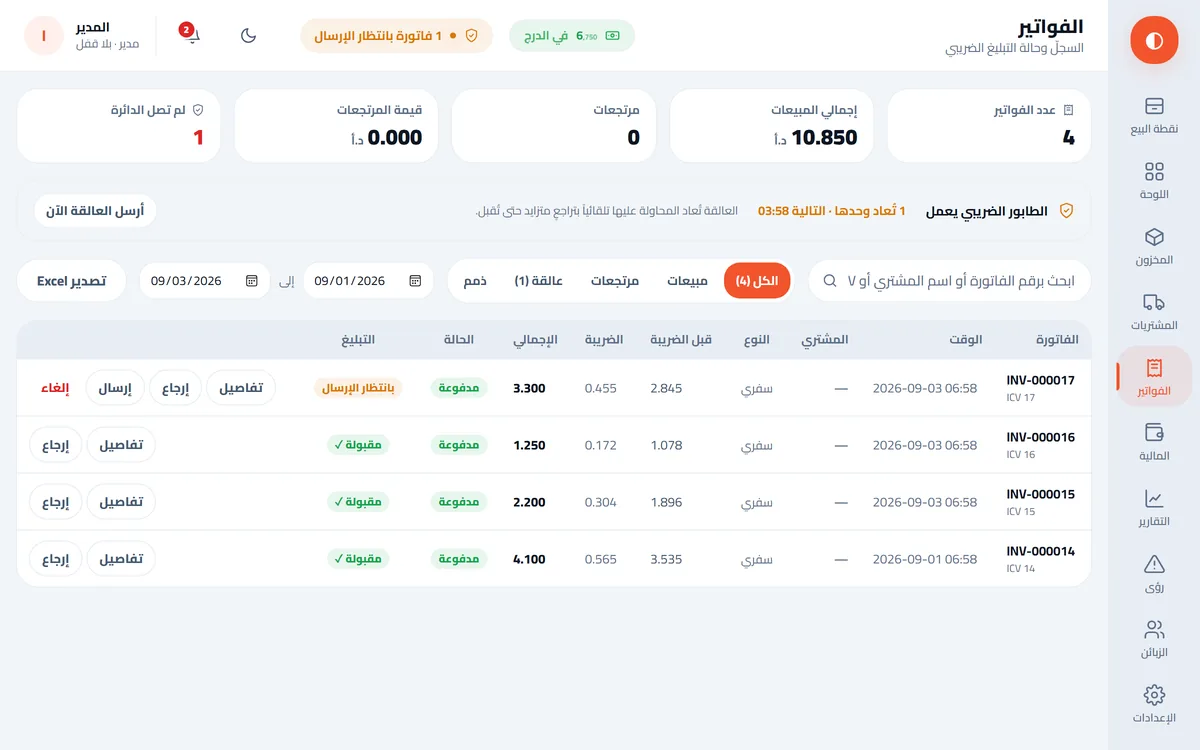Click الإجمالي column header
Image resolution: width=1200 pixels, height=750 pixels.
tap(535, 340)
